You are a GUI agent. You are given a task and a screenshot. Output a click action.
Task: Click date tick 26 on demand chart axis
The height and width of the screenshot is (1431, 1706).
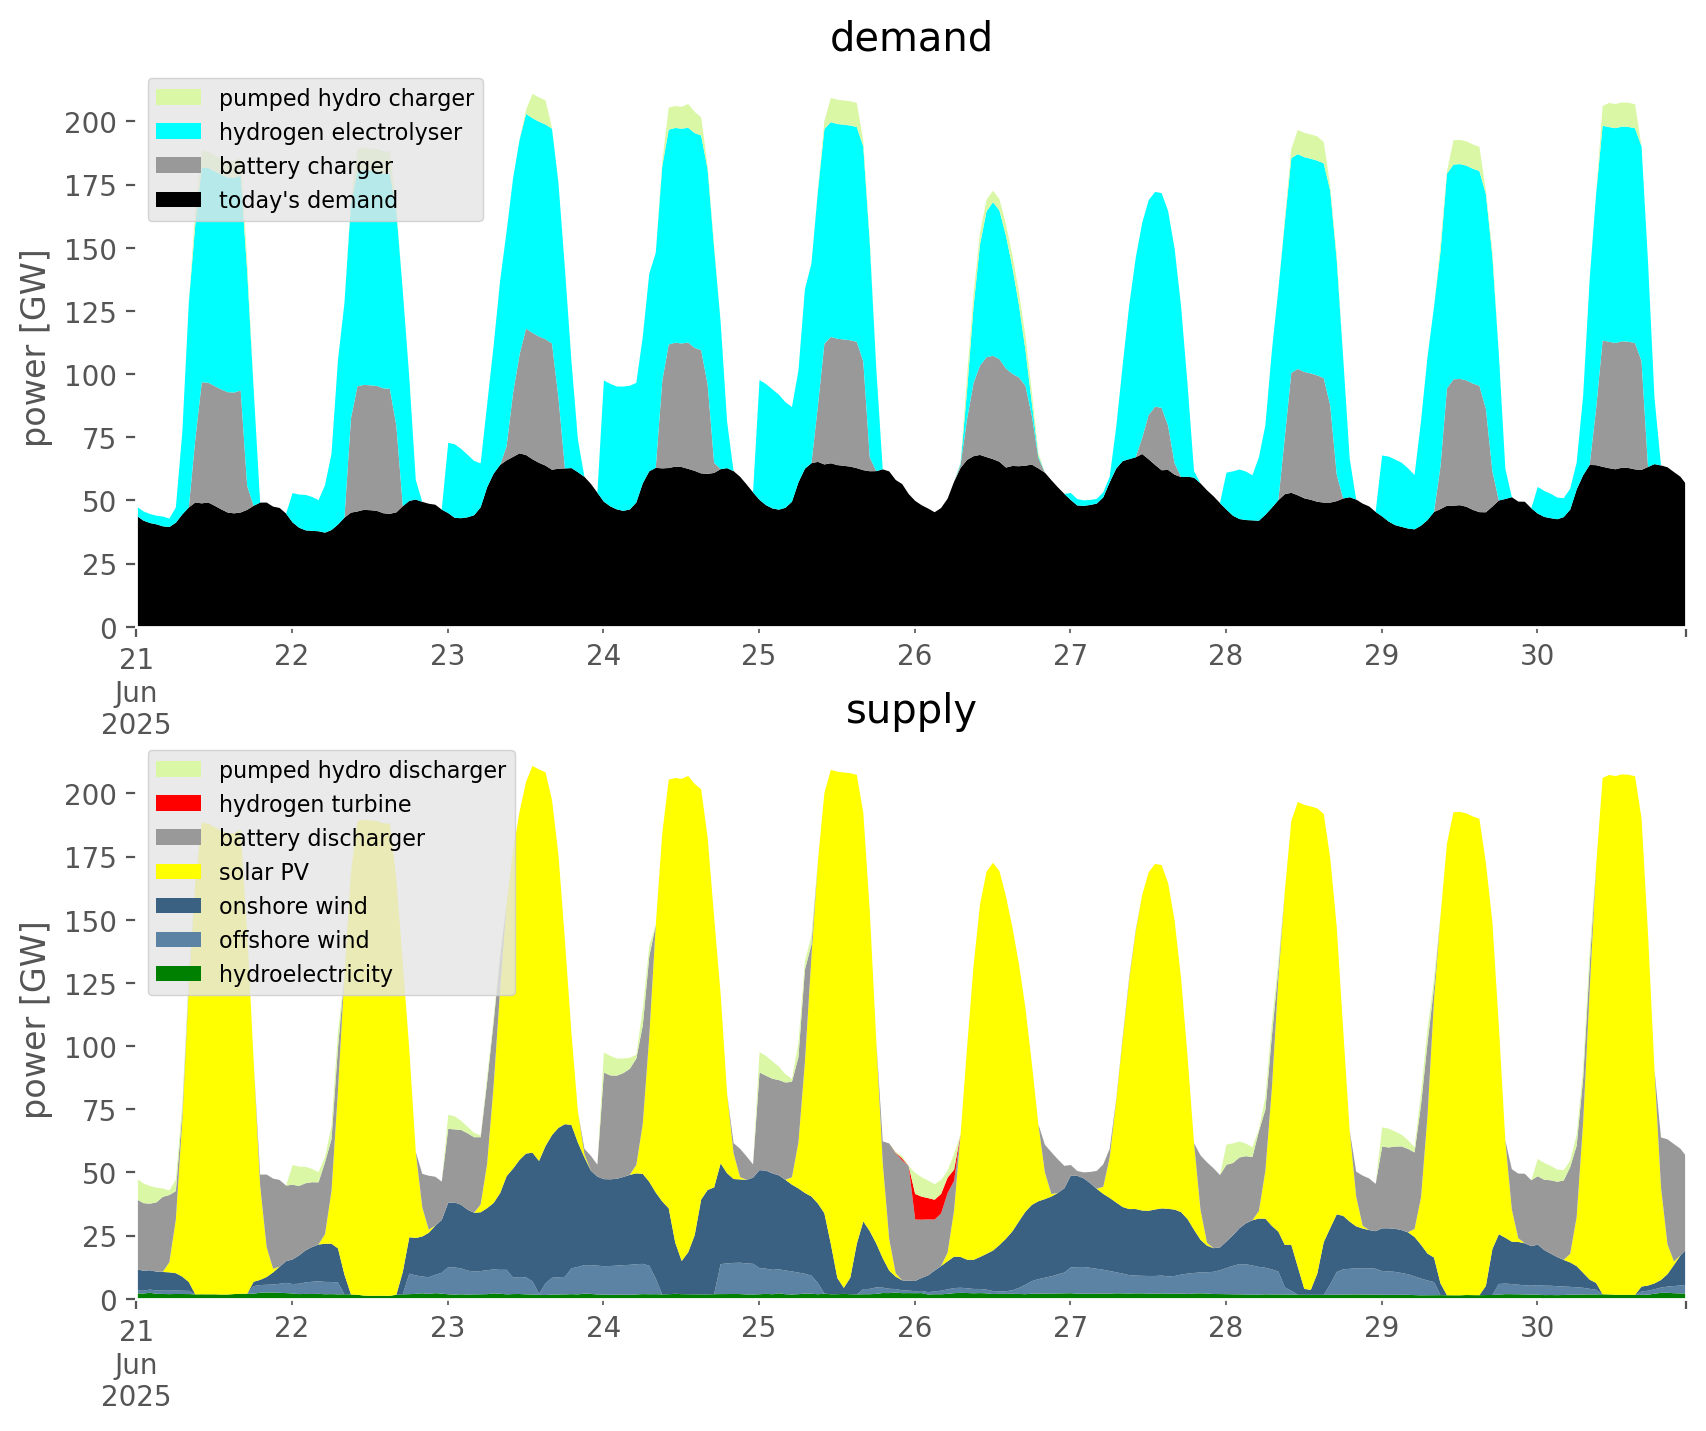click(914, 656)
